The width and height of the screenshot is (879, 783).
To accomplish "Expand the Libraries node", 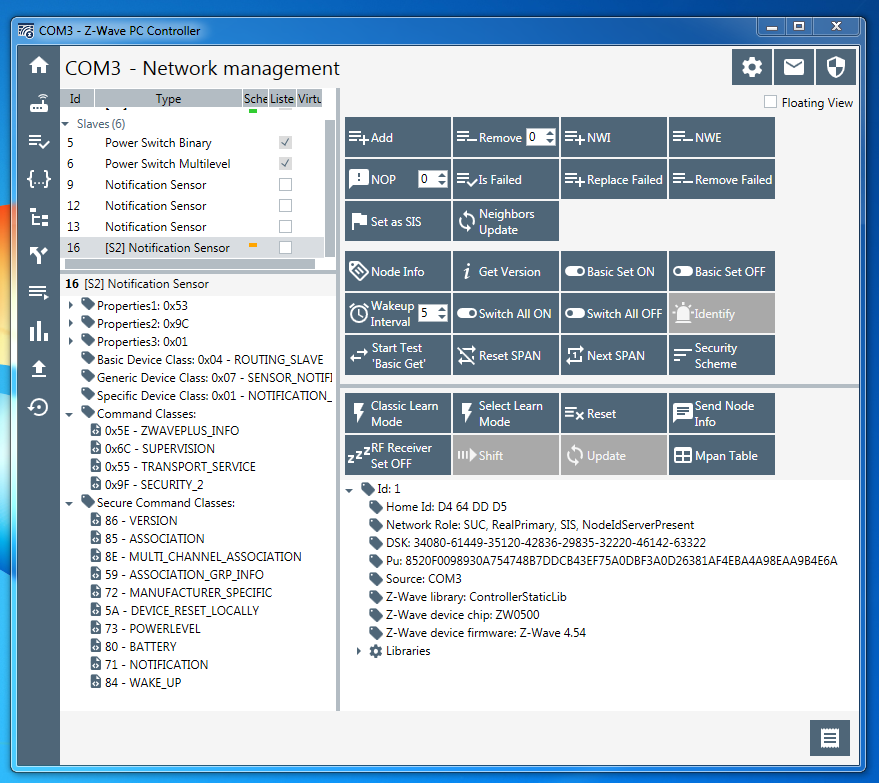I will (x=360, y=651).
